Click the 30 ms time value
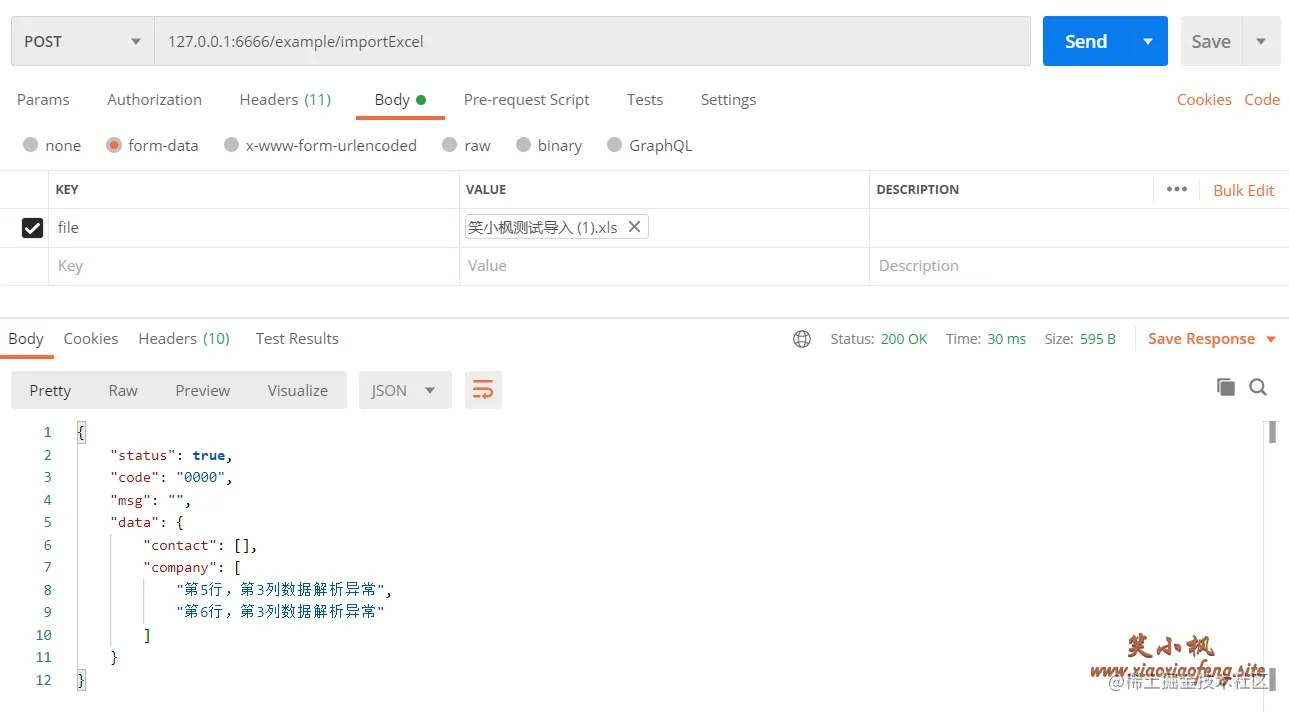Viewport: 1289px width, 712px height. (1006, 339)
